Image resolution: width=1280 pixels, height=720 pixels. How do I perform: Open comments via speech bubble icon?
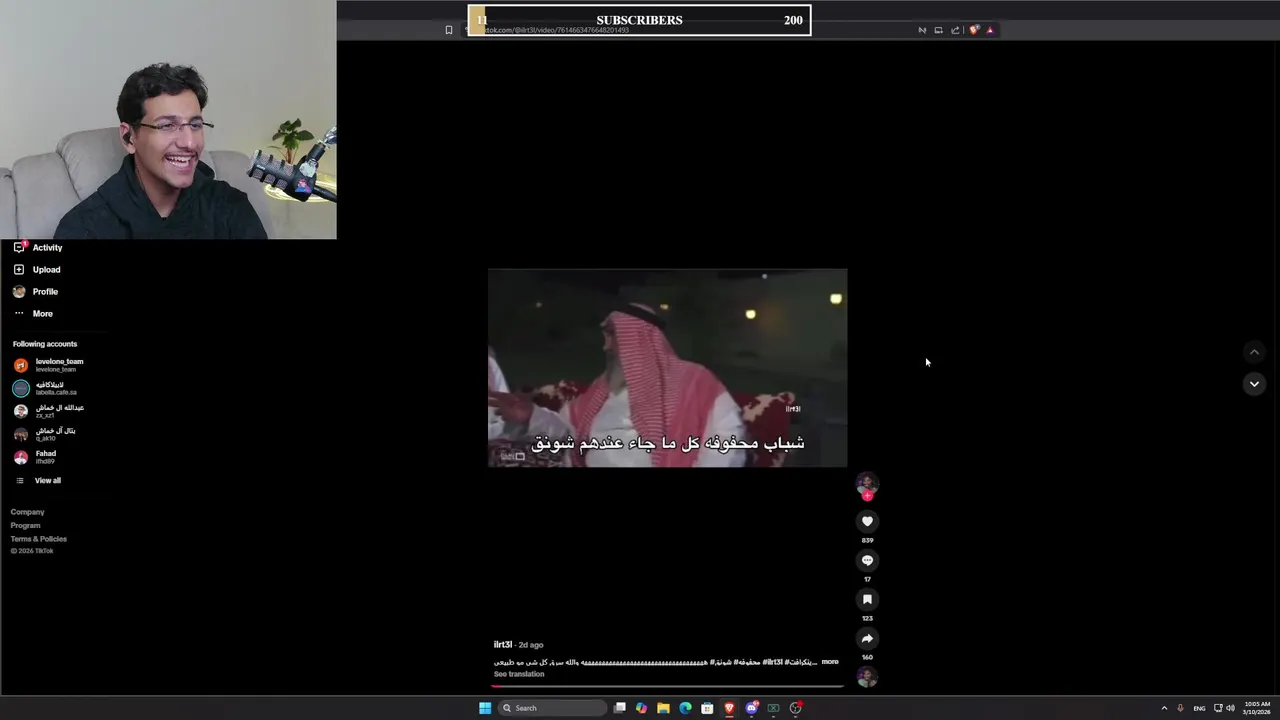(x=867, y=560)
